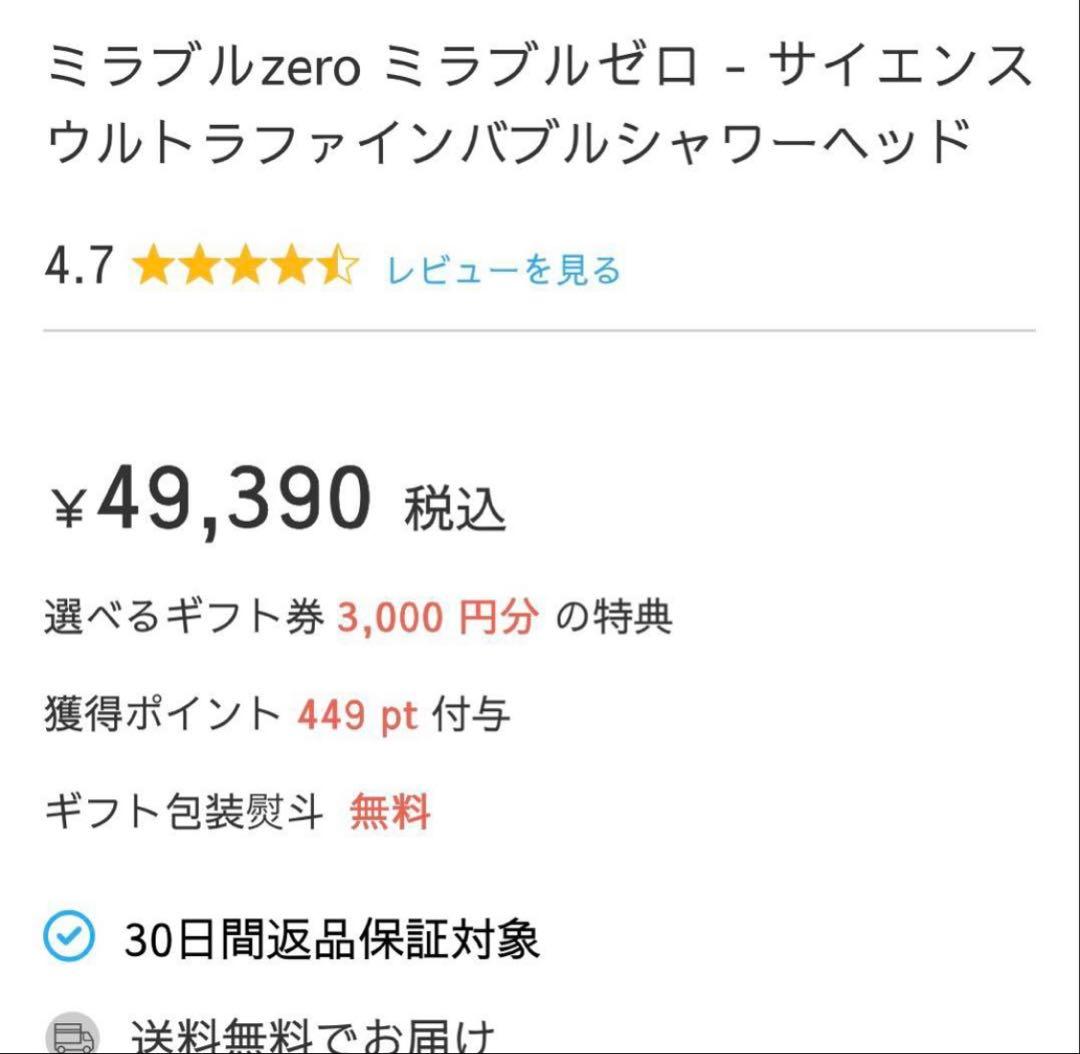Click 送料無料でお届け shipping text

[x=310, y=1035]
